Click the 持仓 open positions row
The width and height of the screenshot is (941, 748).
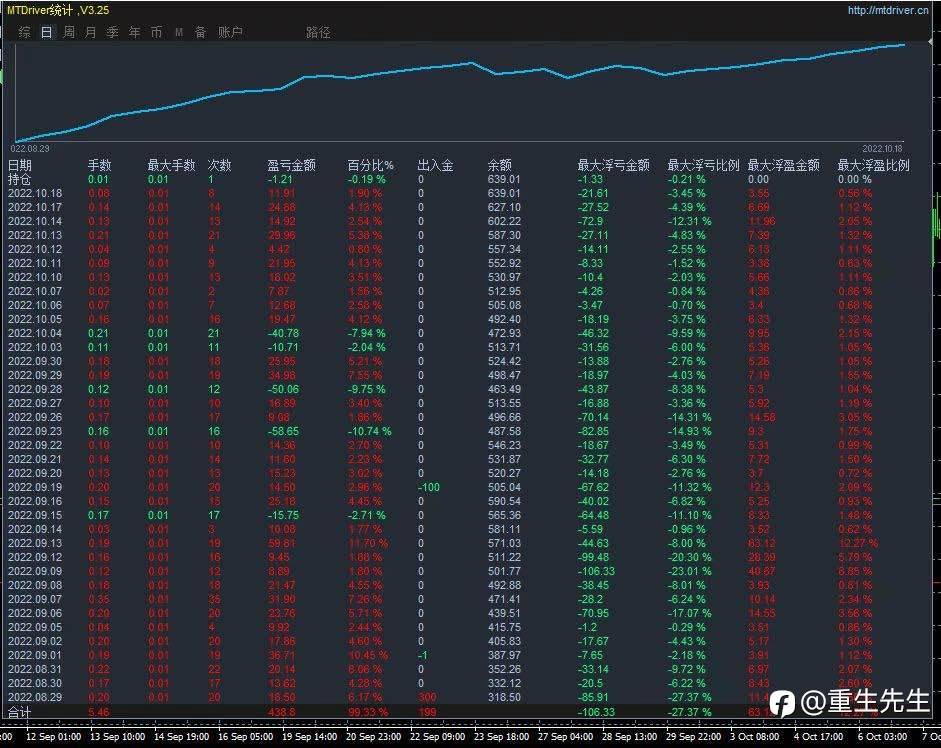[x=20, y=179]
